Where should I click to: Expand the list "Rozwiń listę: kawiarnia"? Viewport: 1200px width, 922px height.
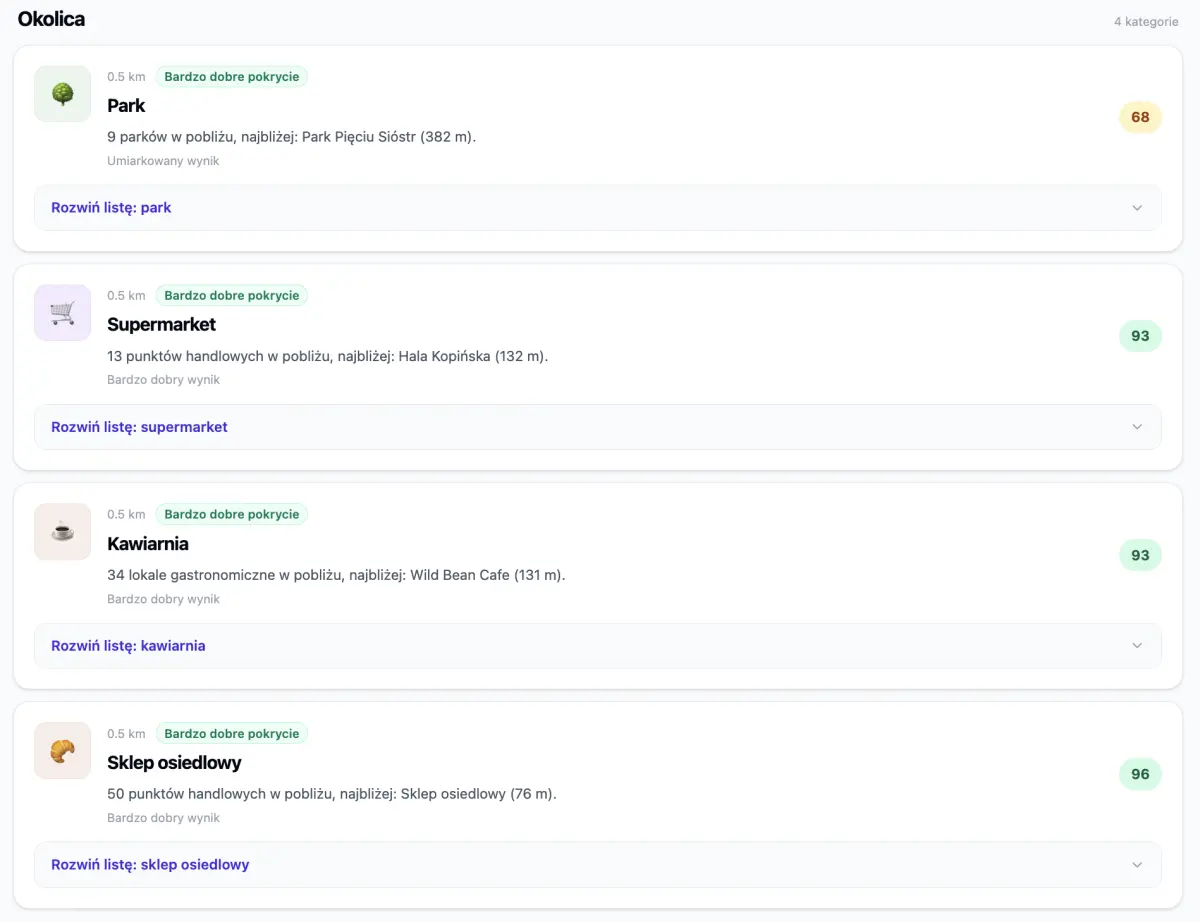tap(598, 646)
